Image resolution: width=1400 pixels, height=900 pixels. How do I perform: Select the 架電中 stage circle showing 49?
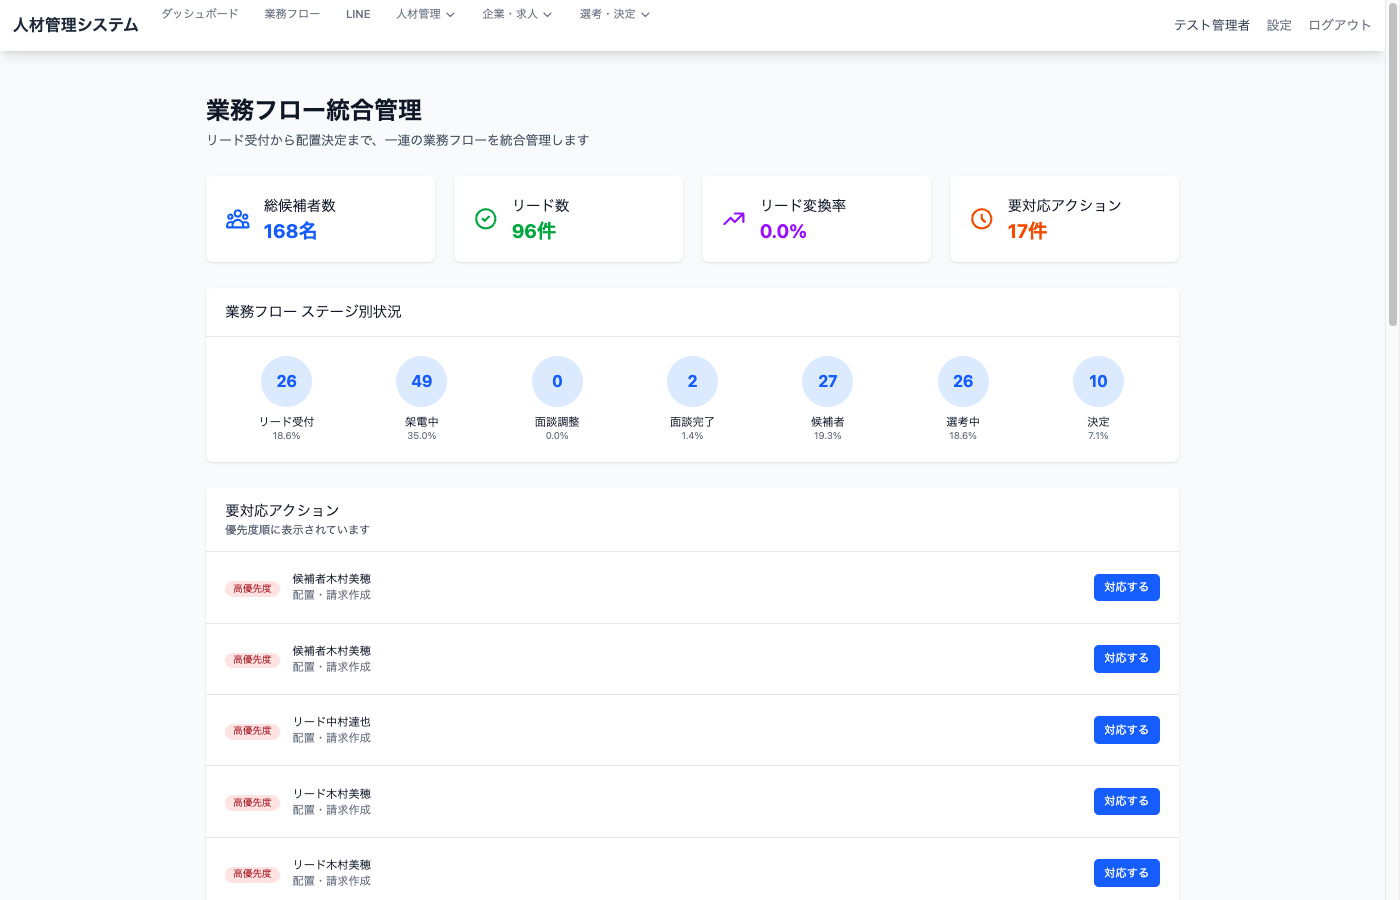click(x=421, y=381)
